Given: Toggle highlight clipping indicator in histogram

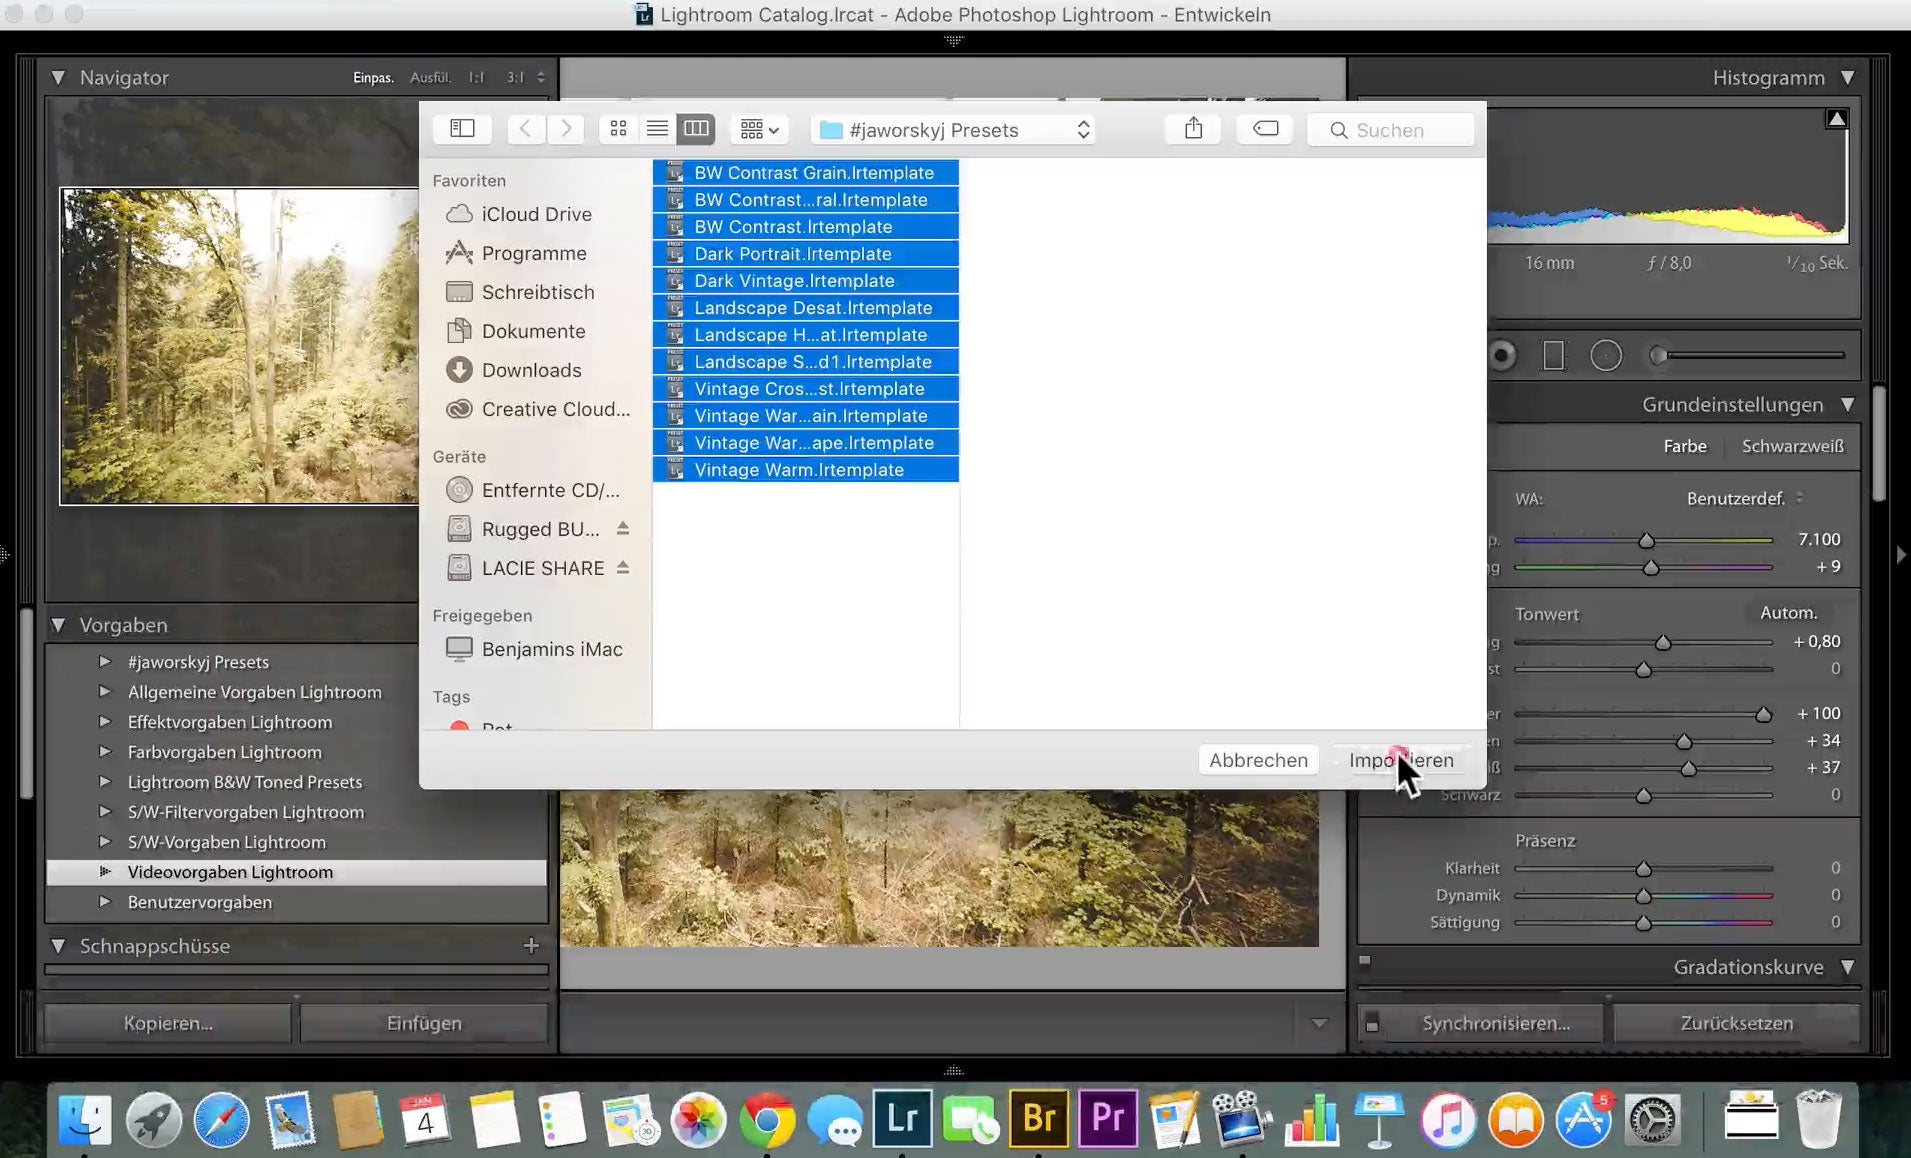Looking at the screenshot, I should 1837,119.
